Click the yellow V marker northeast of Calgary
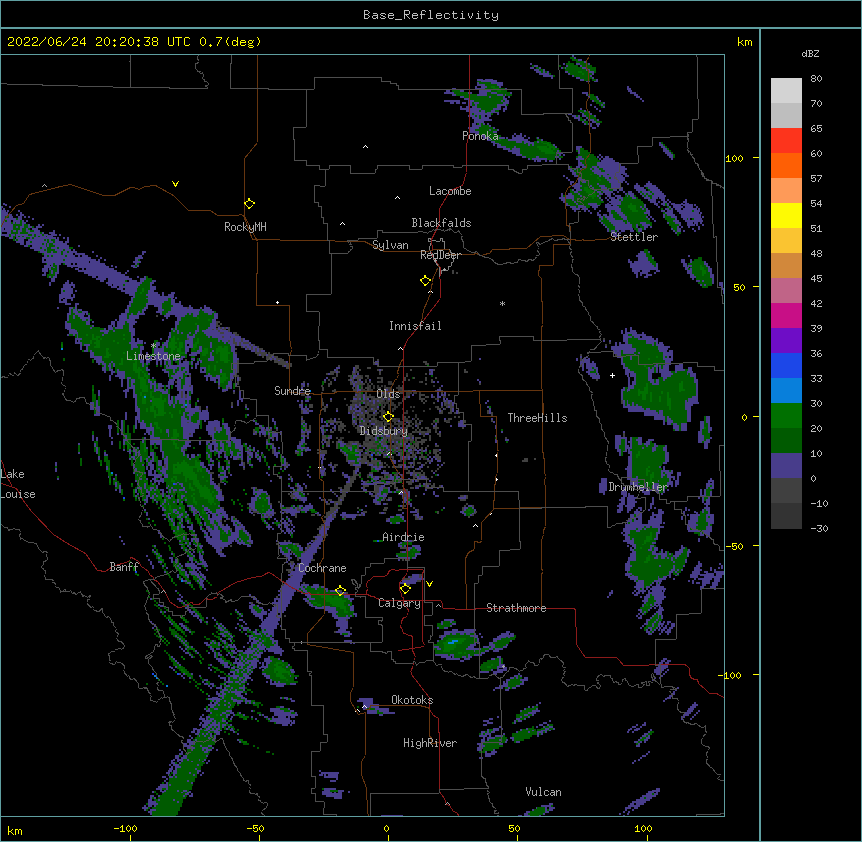 pyautogui.click(x=429, y=584)
